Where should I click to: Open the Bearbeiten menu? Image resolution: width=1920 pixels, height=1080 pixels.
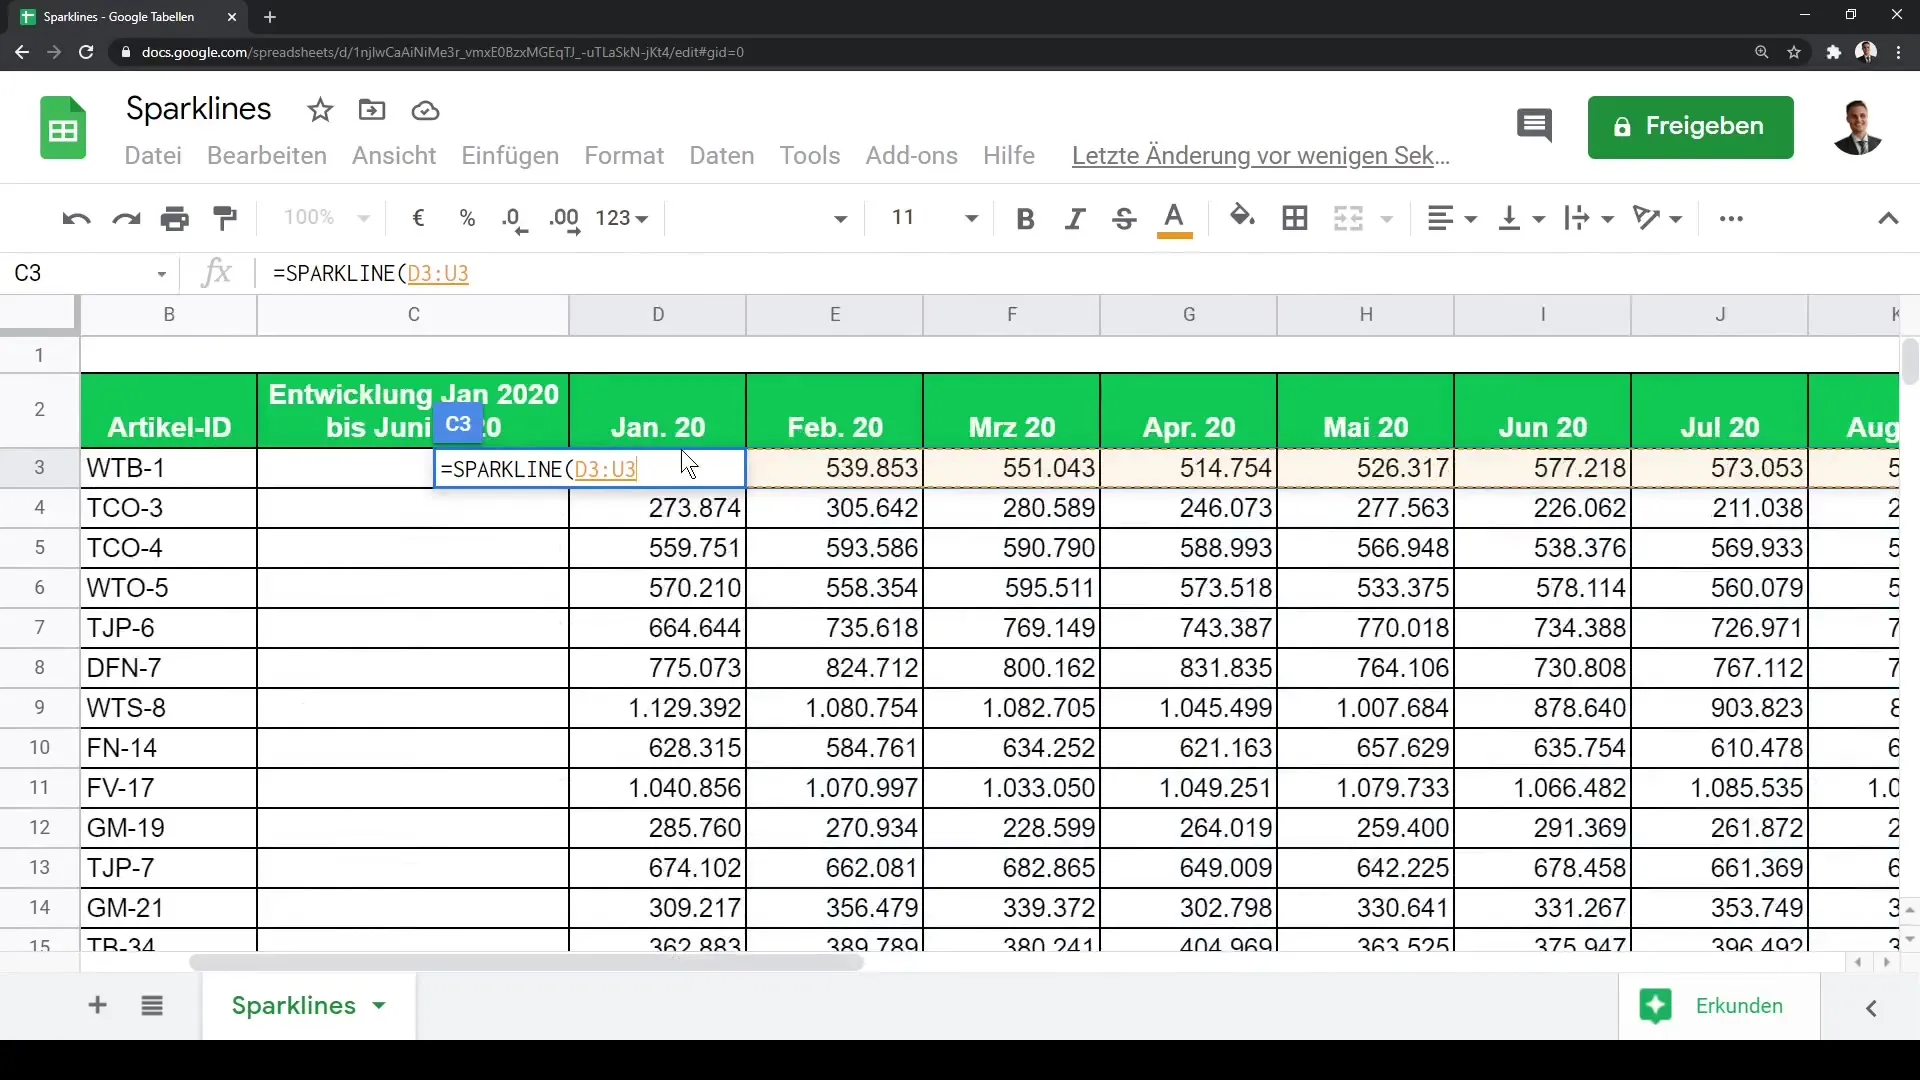(267, 156)
